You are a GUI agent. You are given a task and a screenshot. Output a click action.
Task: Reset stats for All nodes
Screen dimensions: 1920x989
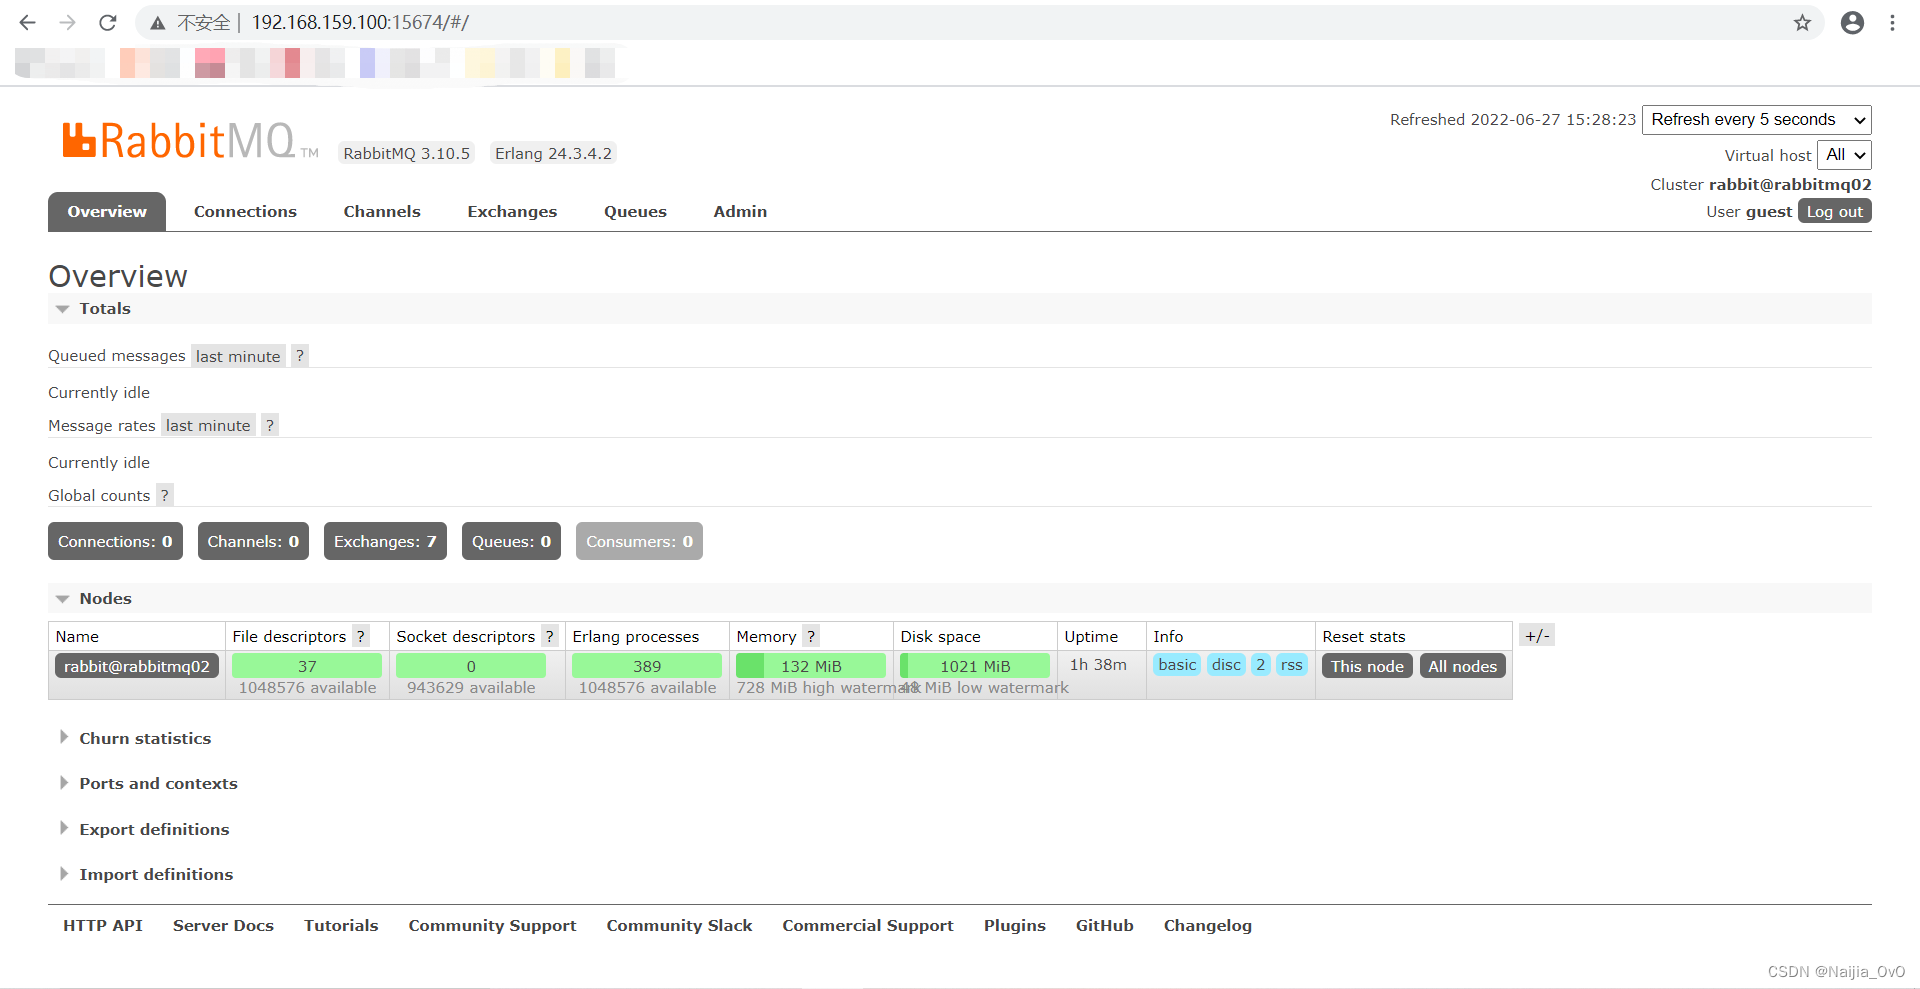coord(1462,666)
